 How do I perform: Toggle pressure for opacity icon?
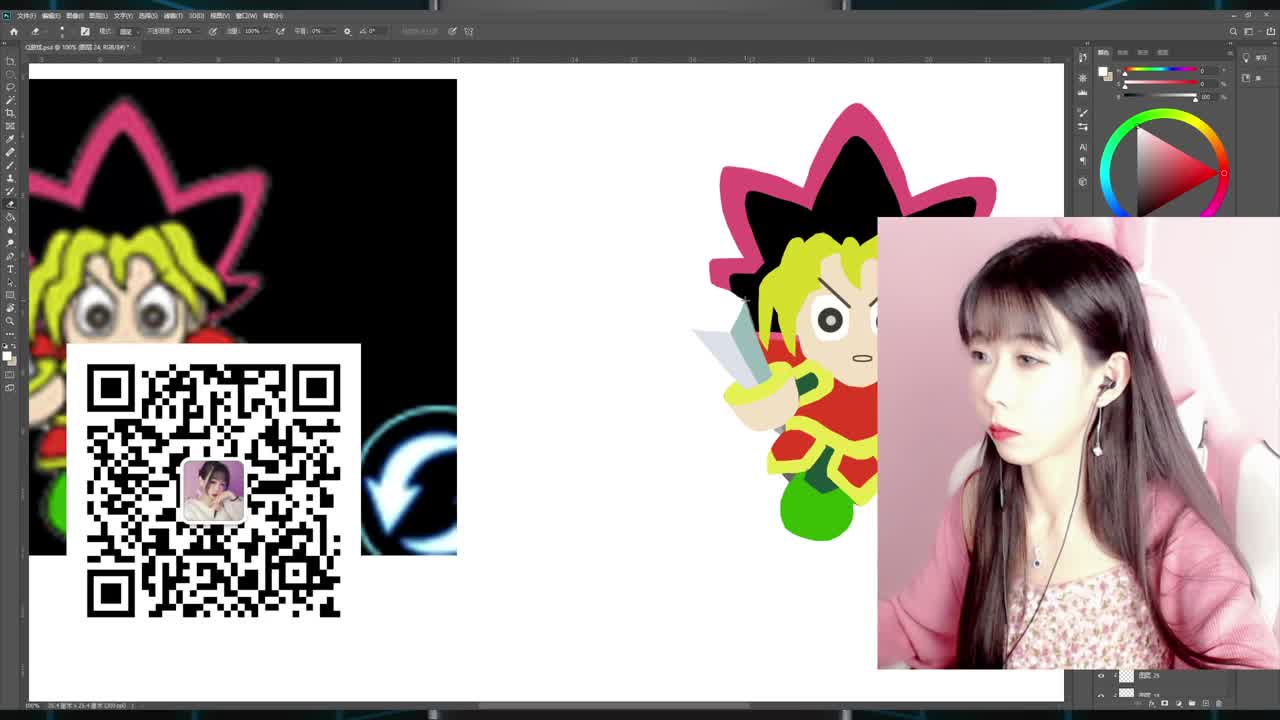click(x=212, y=31)
